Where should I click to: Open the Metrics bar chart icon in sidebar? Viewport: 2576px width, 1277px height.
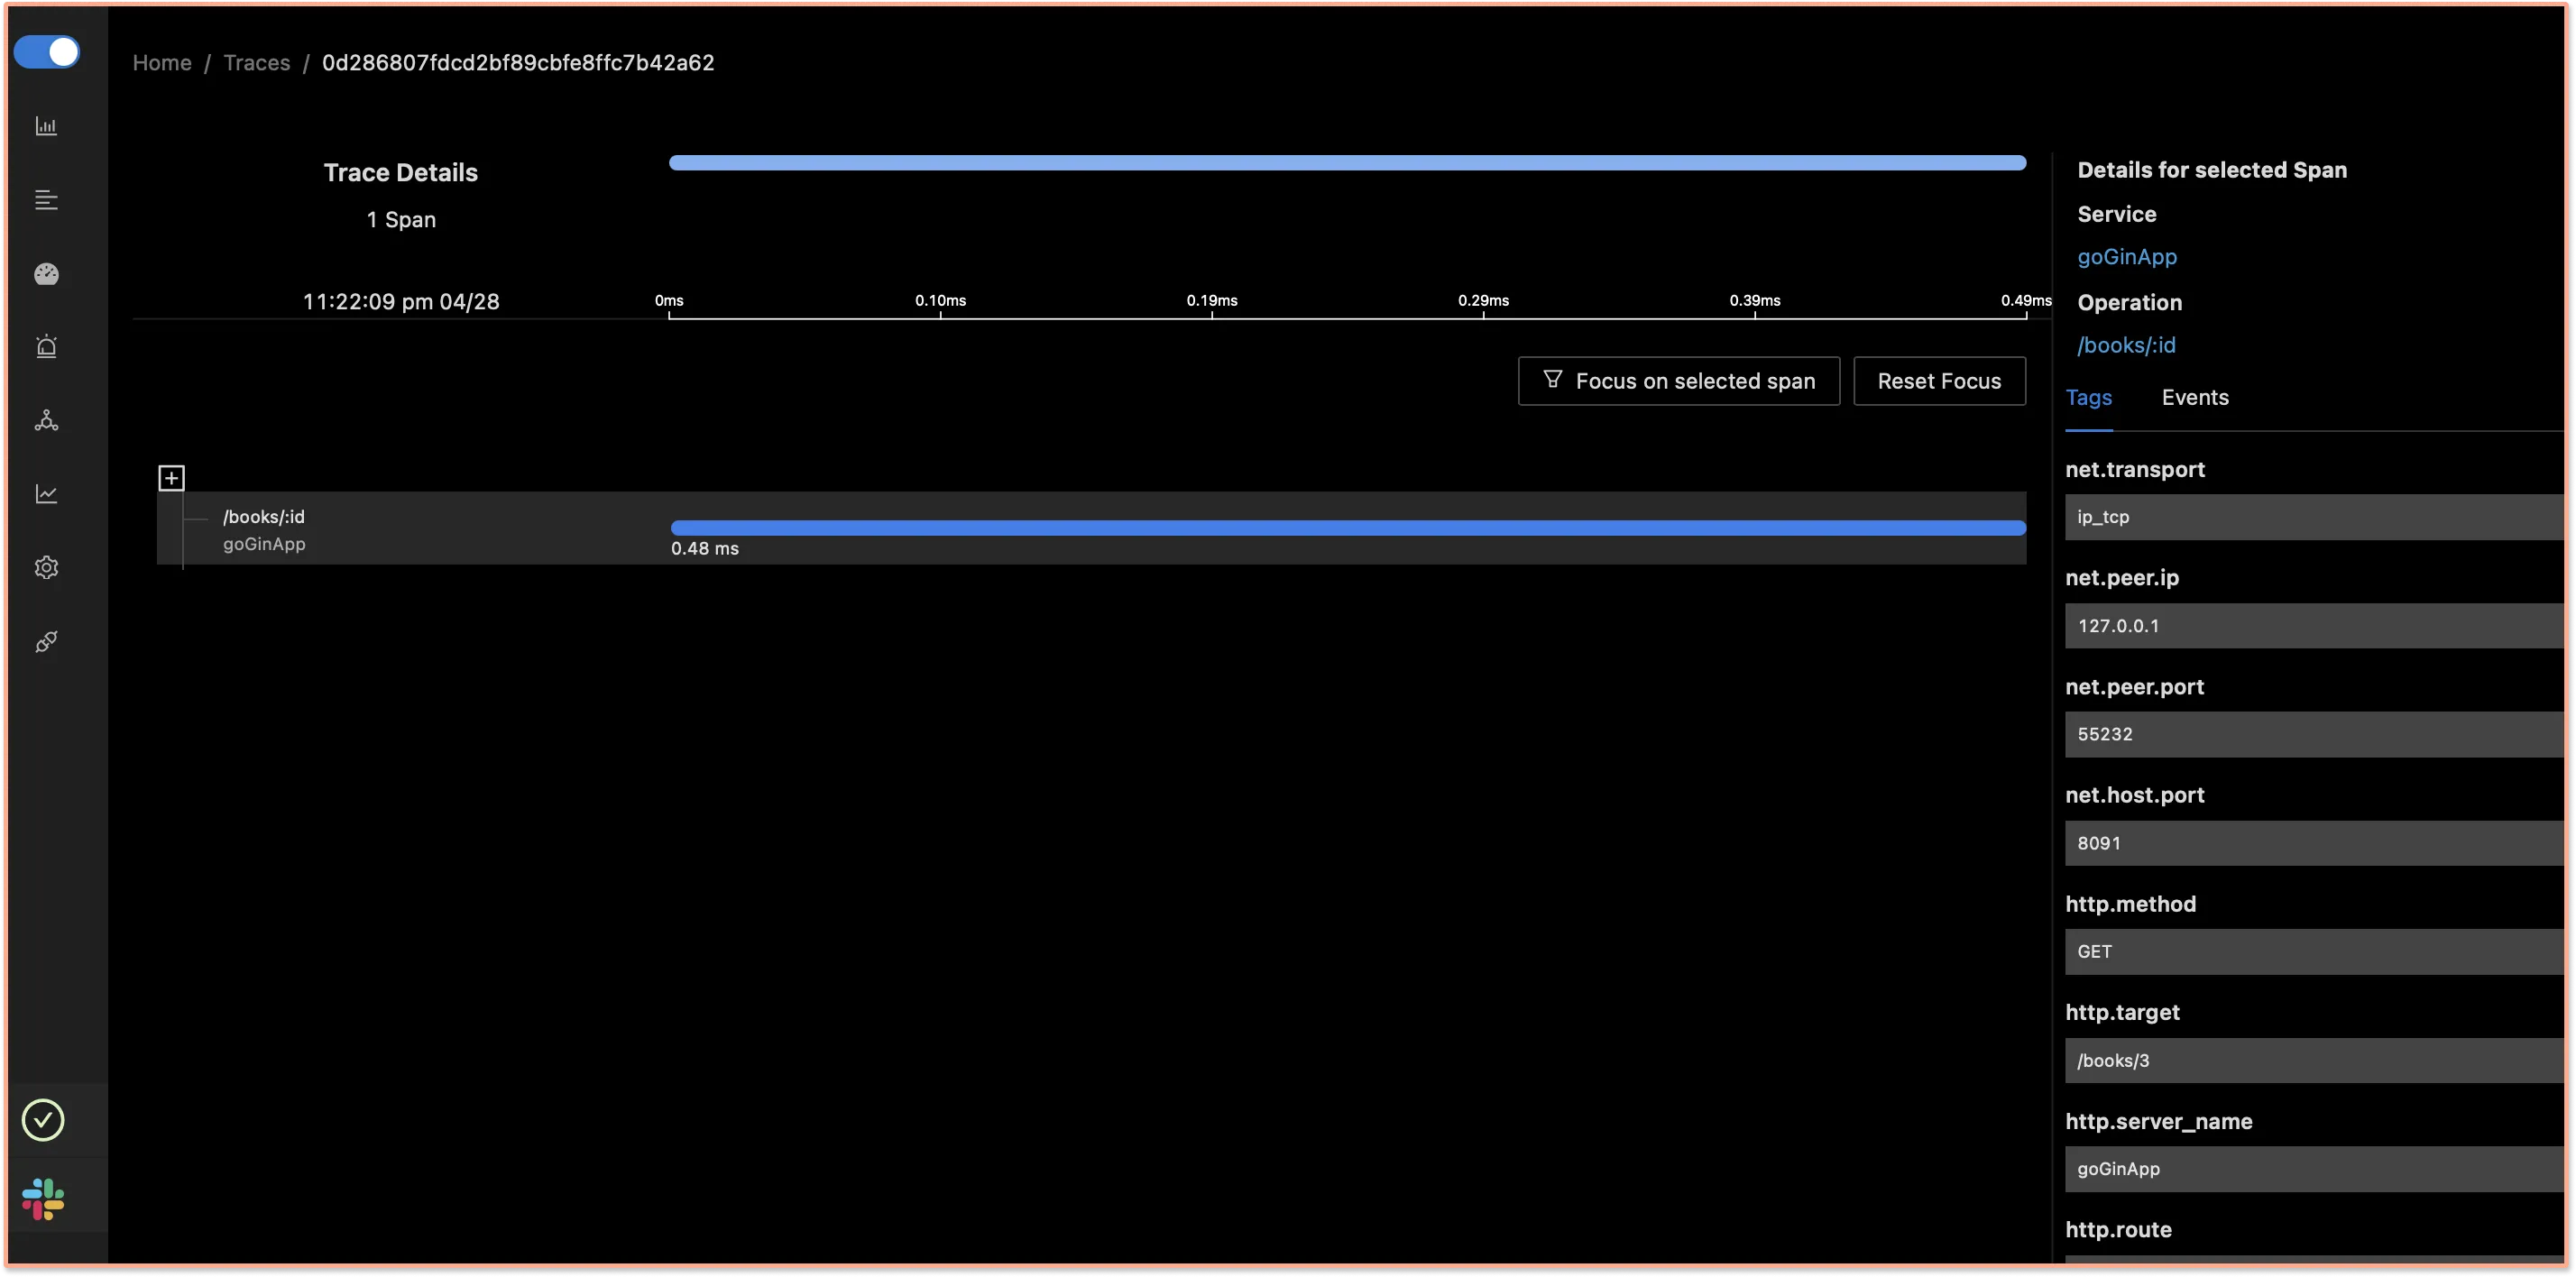coord(46,126)
